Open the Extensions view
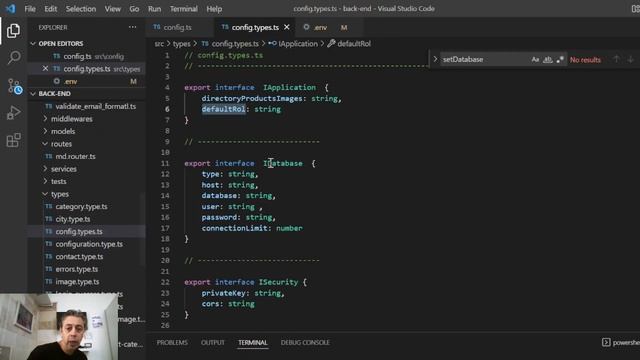This screenshot has width=640, height=360. pyautogui.click(x=13, y=140)
